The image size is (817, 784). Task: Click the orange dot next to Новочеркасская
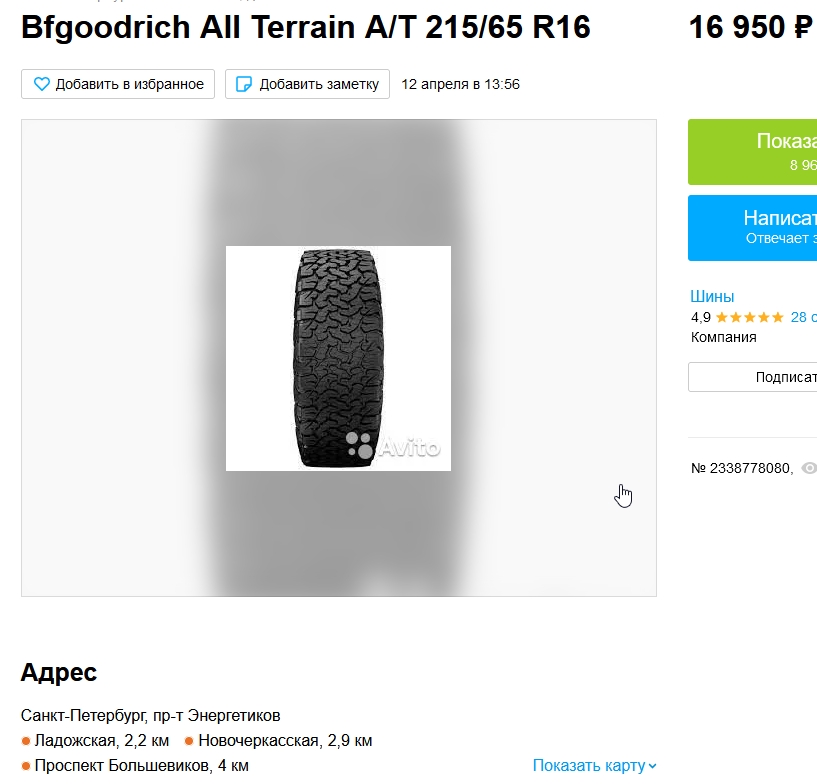[189, 741]
